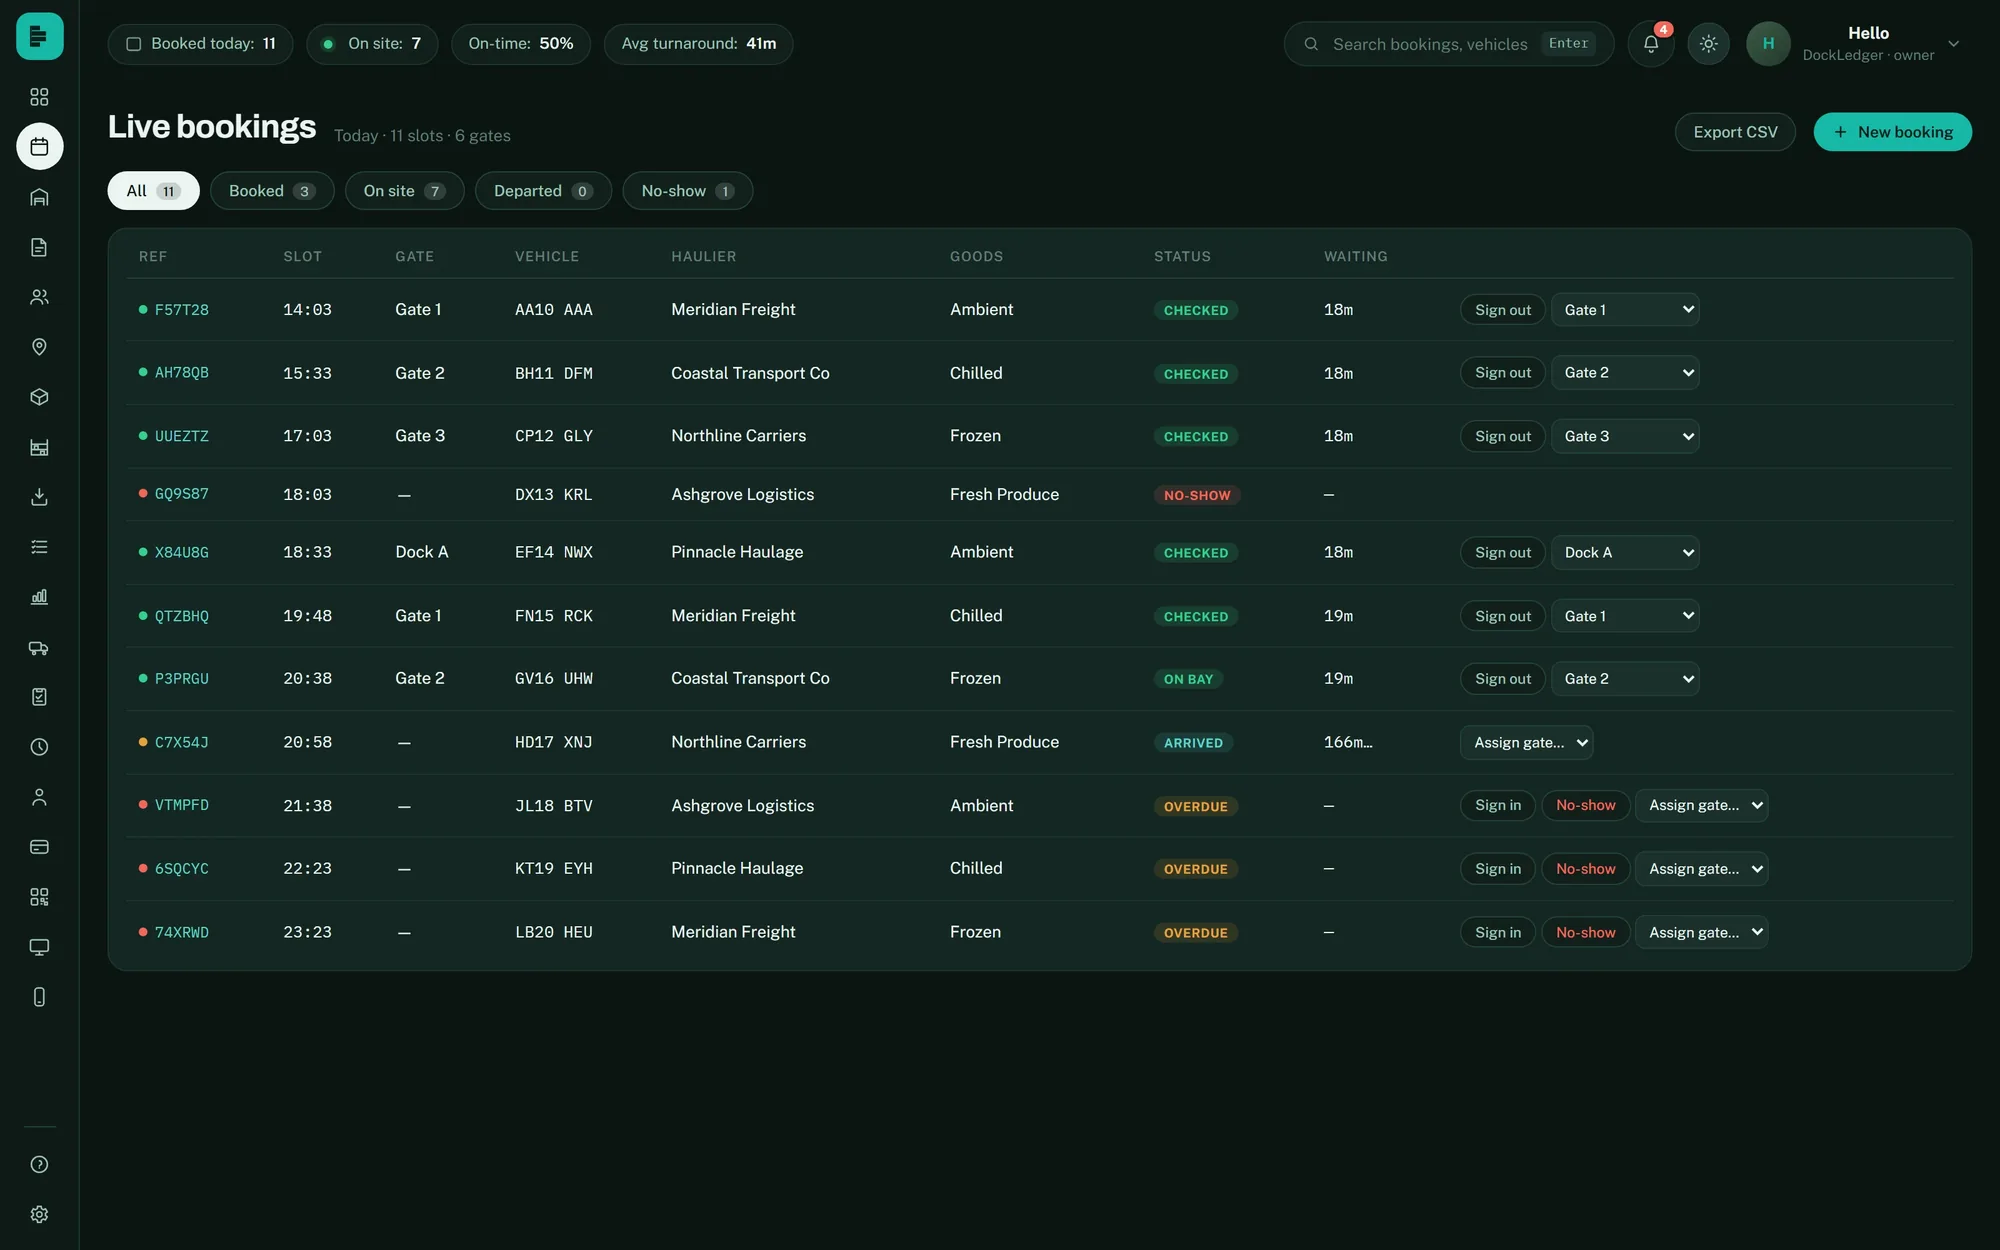Open the package box icon in sidebar
This screenshot has width=2000, height=1250.
point(39,397)
